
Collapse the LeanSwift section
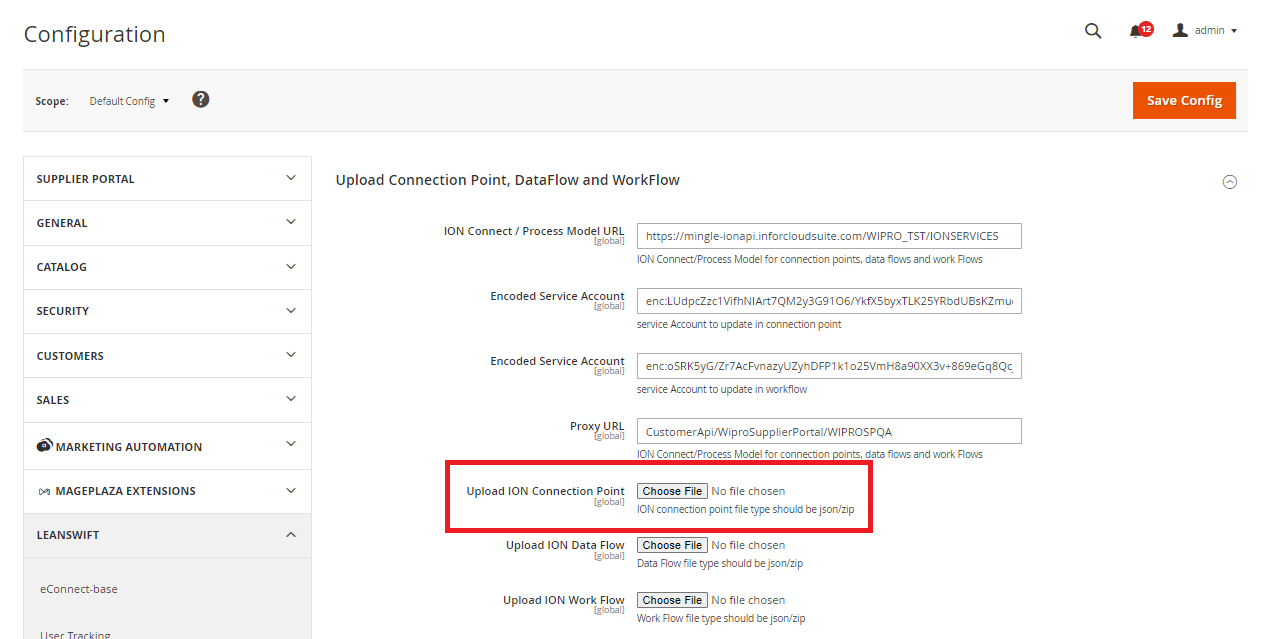167,535
